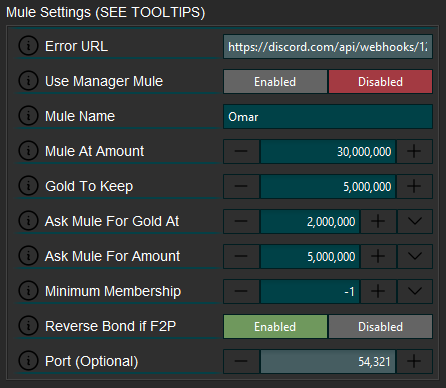Decrease Gold To Keep with minus button
The height and width of the screenshot is (388, 446).
241,186
